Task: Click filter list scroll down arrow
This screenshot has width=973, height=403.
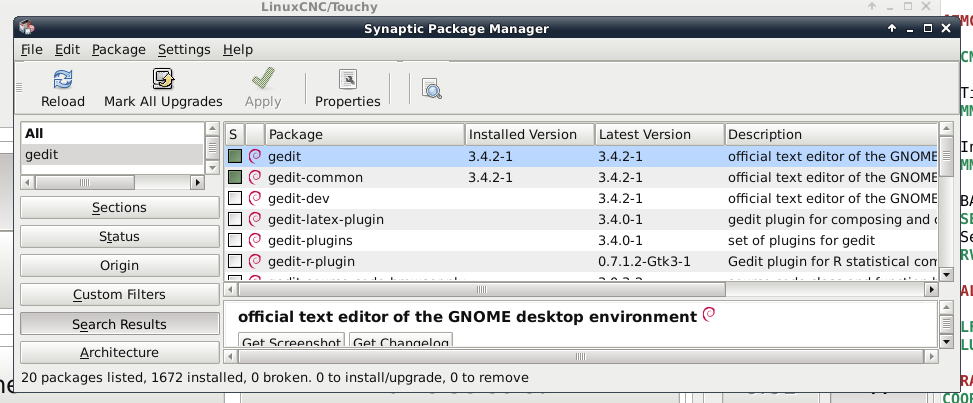Action: pyautogui.click(x=212, y=168)
